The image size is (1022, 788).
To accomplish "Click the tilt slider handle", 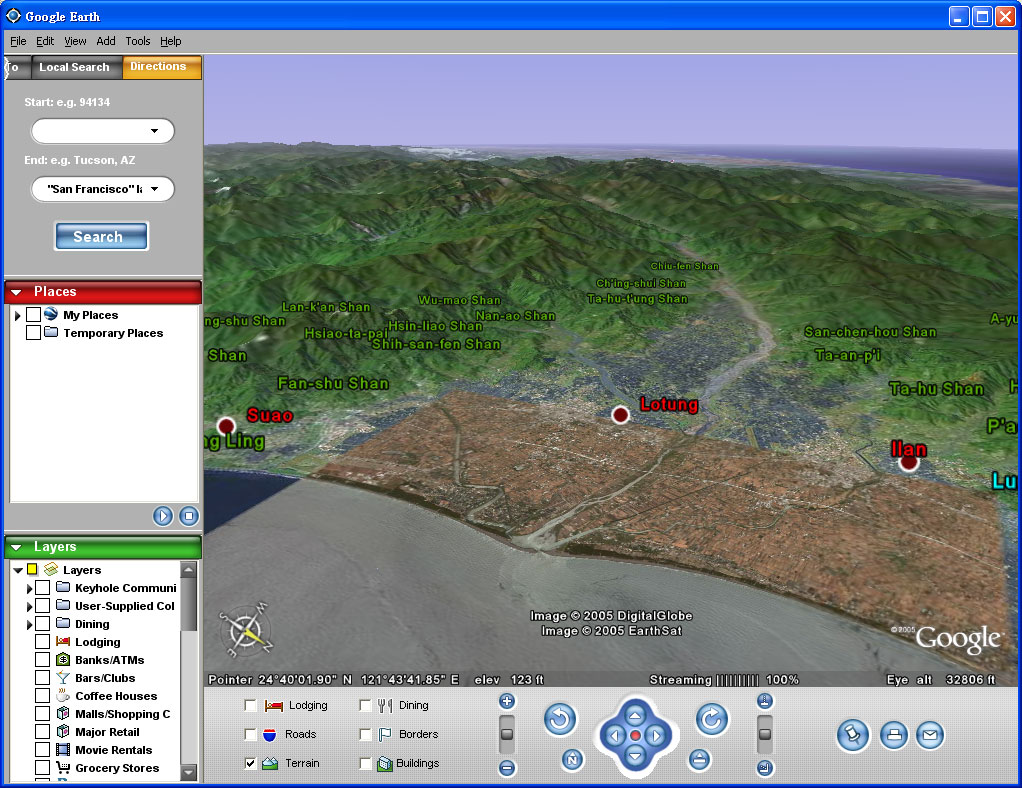I will (765, 734).
